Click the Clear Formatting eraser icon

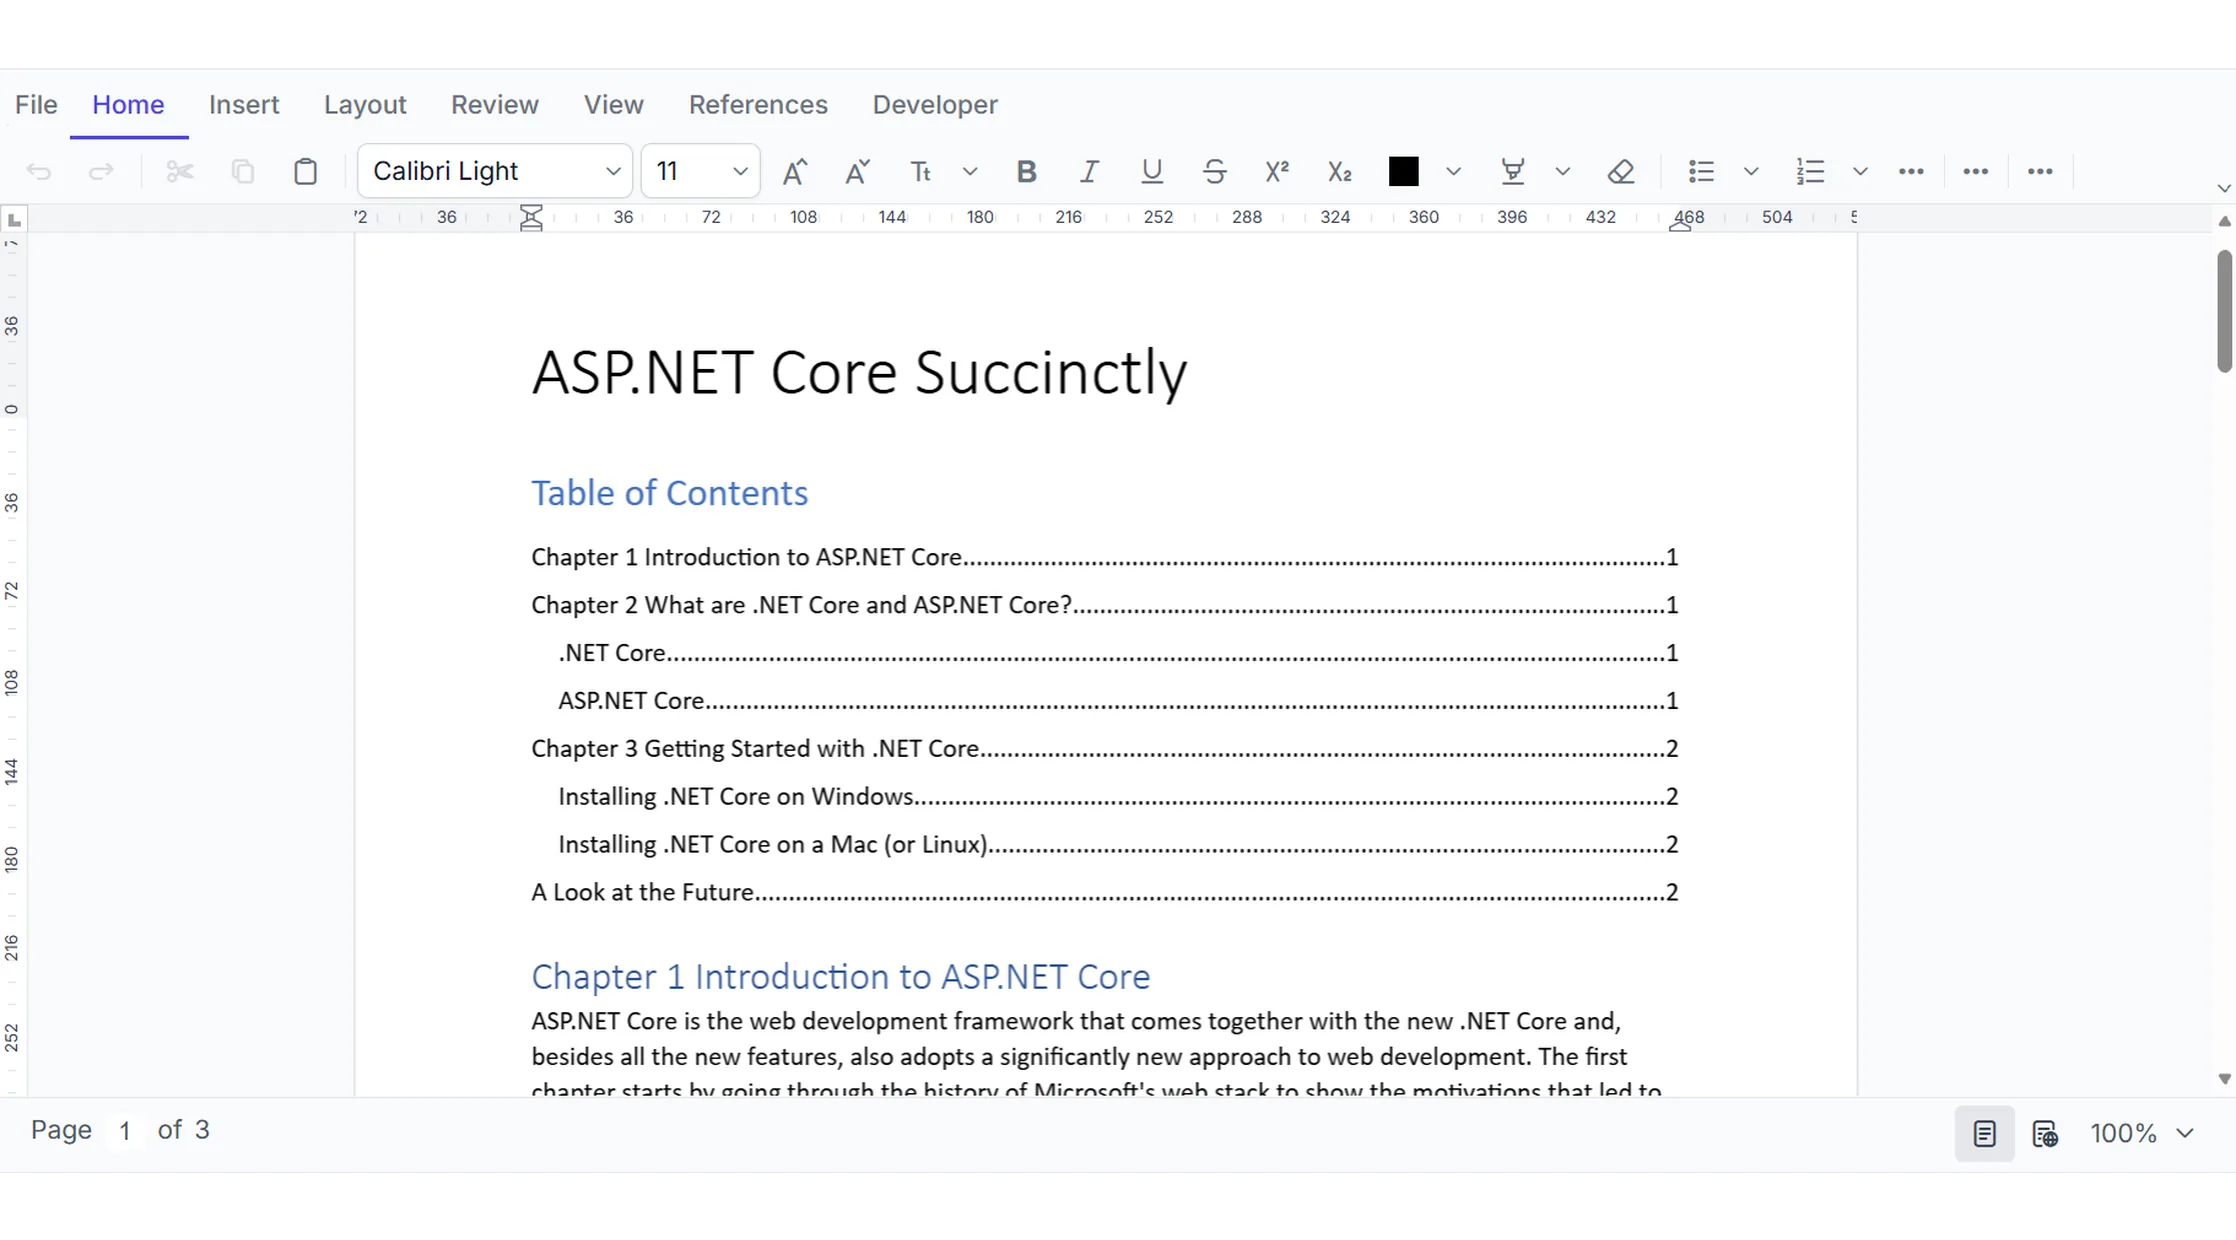1621,172
